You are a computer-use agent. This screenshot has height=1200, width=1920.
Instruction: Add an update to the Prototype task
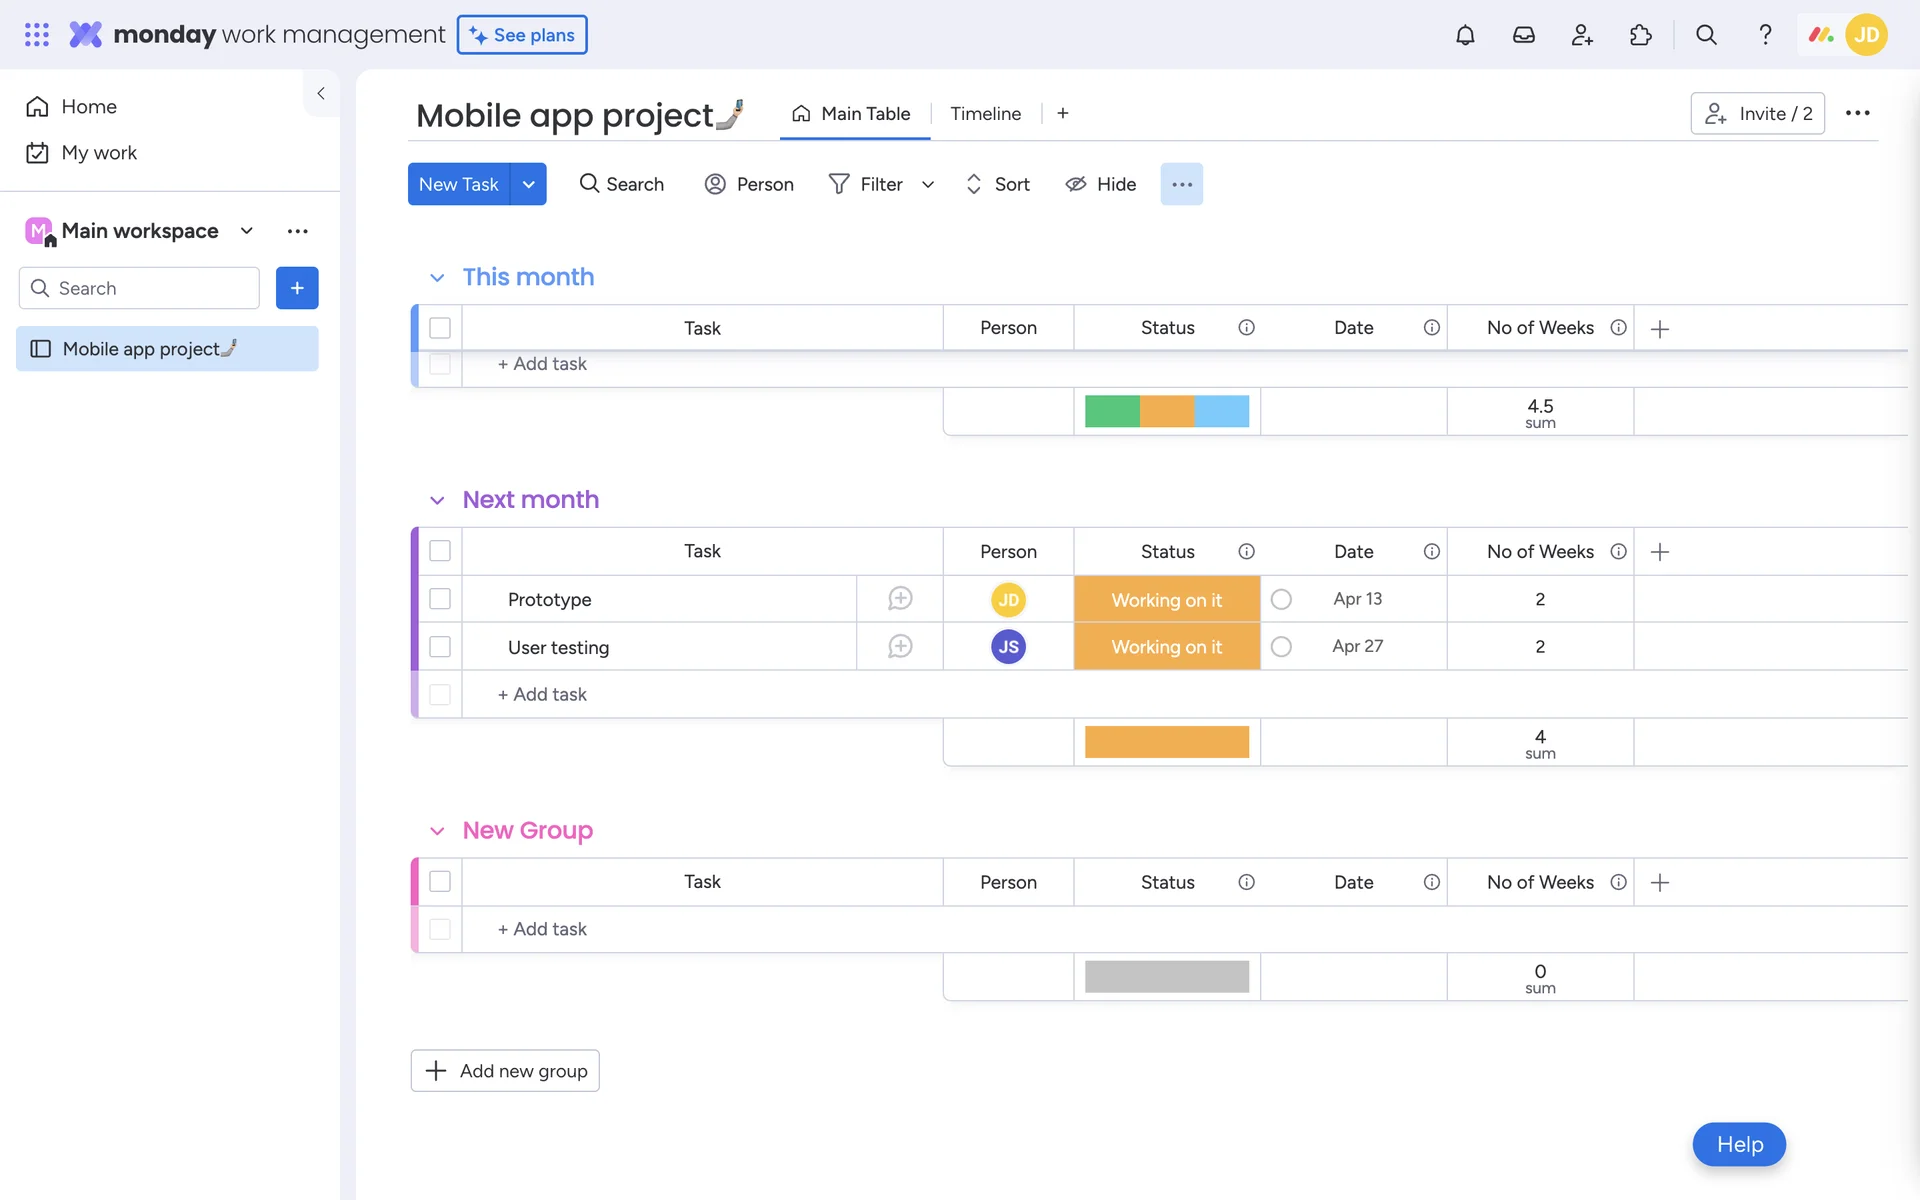pyautogui.click(x=900, y=599)
